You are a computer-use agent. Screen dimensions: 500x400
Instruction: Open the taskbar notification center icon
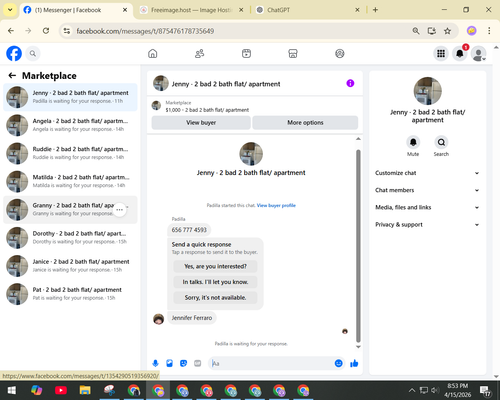point(485,390)
